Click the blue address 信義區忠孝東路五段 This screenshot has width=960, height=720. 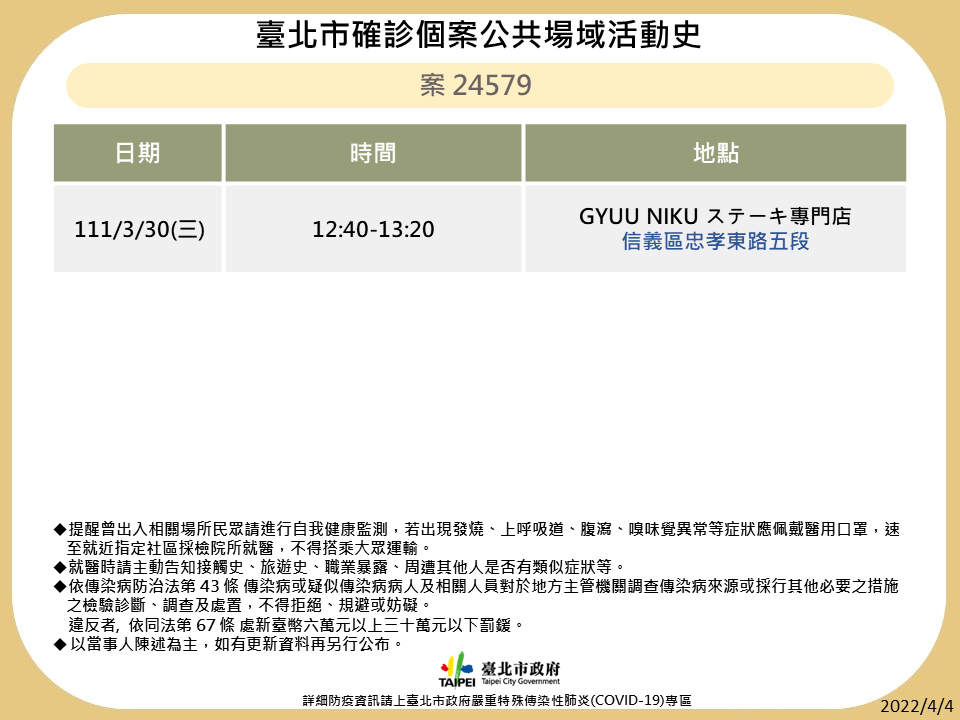point(716,241)
